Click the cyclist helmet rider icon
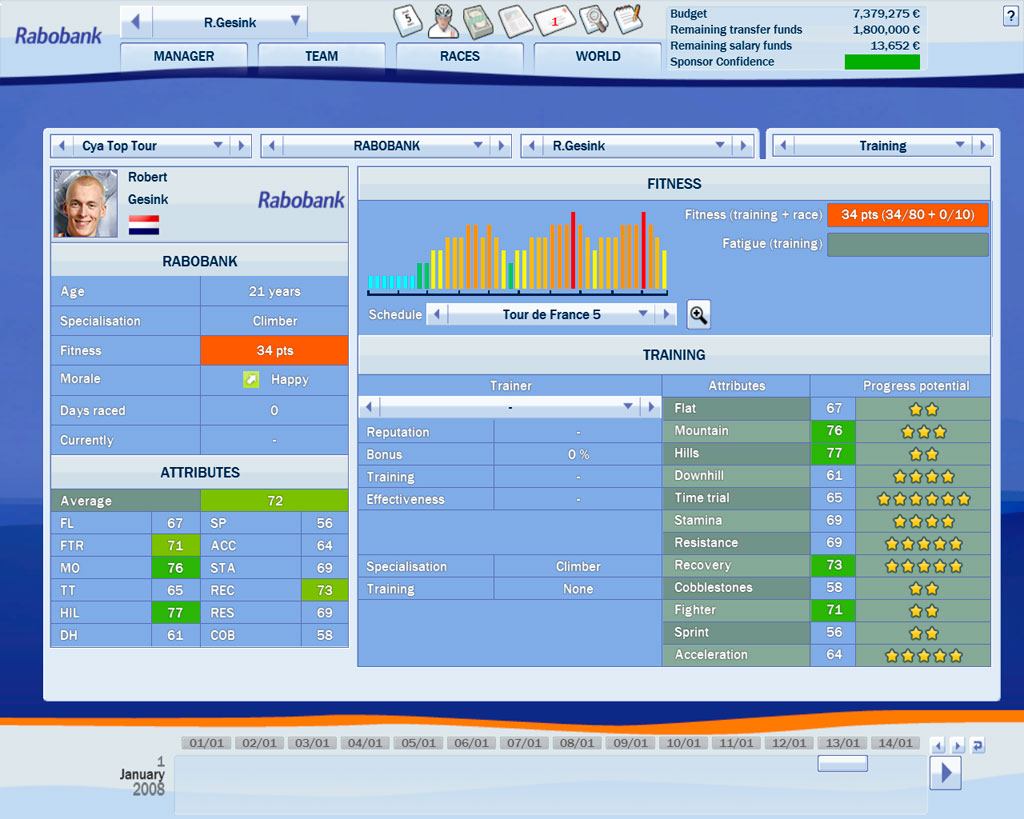Image resolution: width=1024 pixels, height=819 pixels. click(445, 18)
